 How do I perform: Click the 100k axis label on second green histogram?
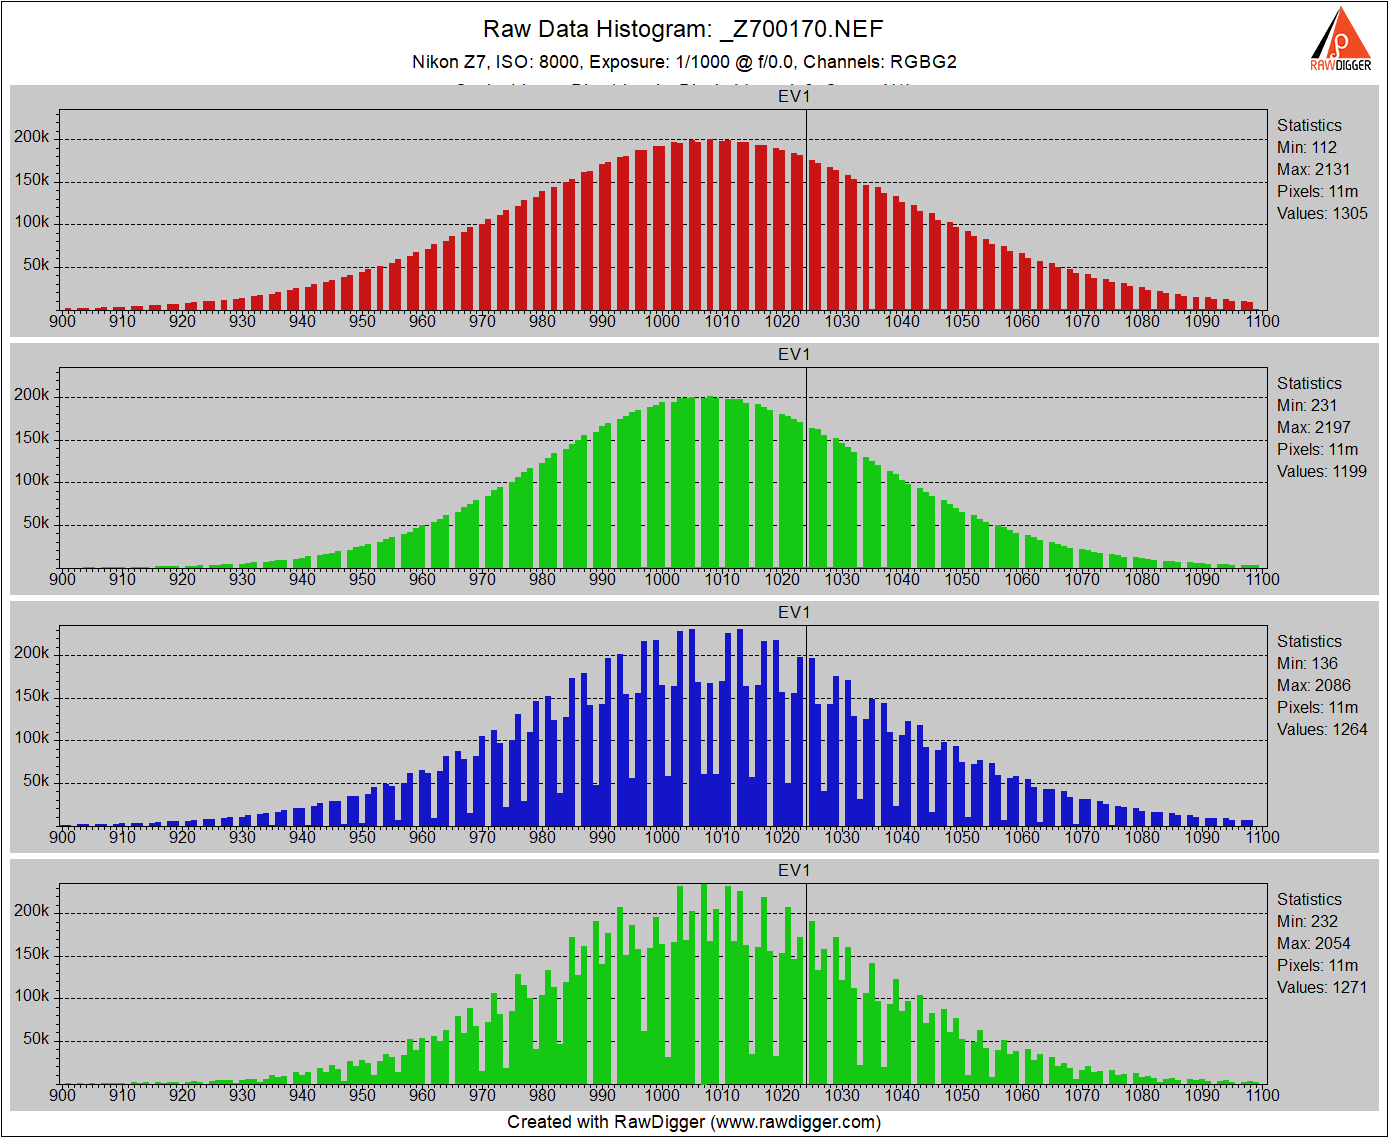(x=31, y=996)
